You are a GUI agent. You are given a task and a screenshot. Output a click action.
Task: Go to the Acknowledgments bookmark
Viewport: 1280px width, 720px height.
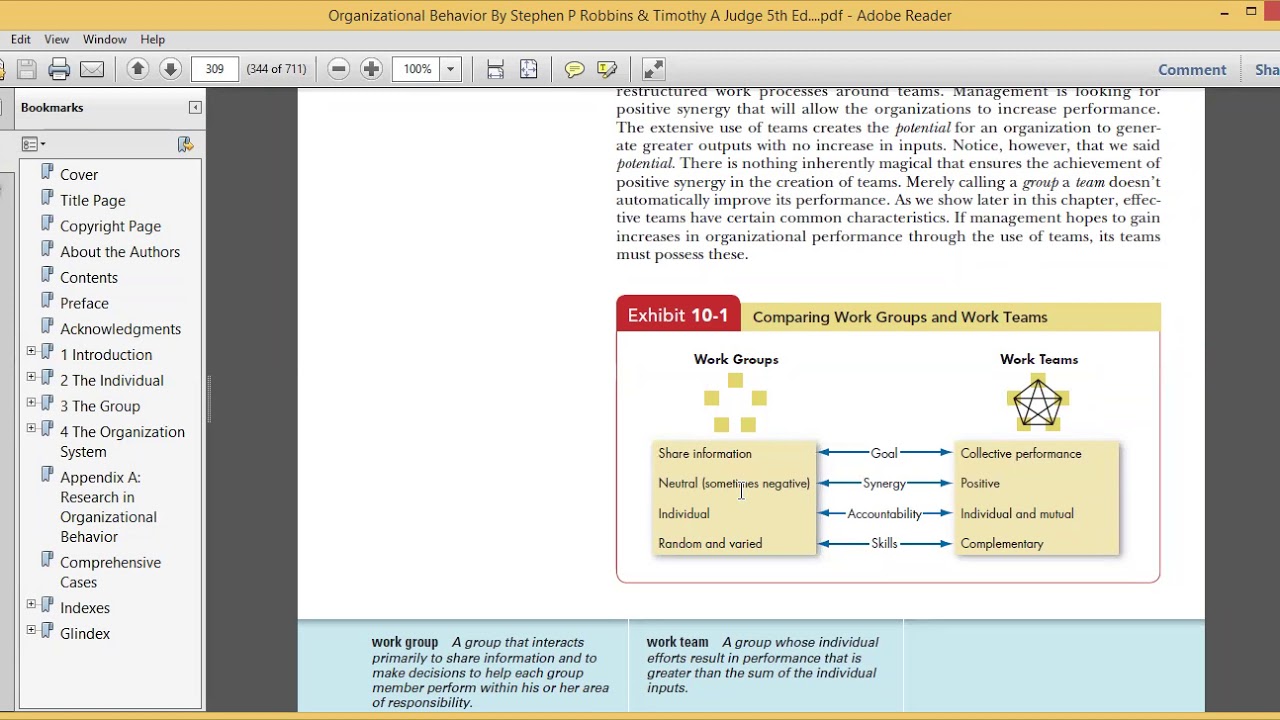pos(120,329)
